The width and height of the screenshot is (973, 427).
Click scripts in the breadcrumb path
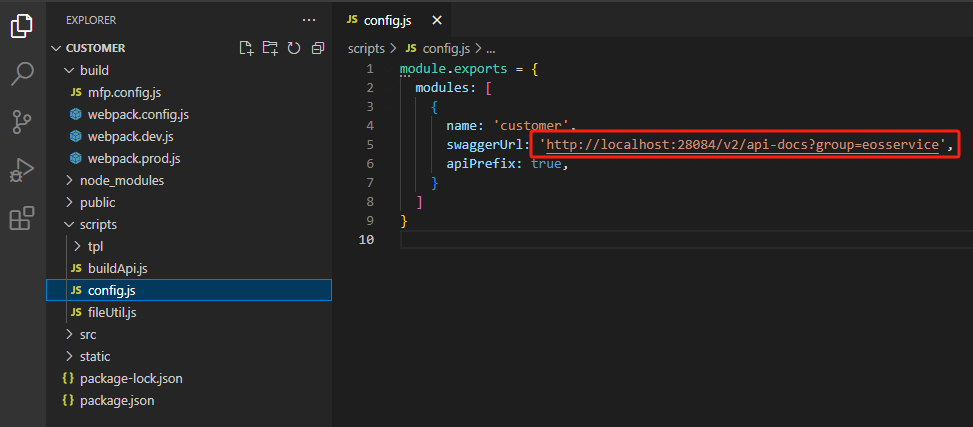click(366, 48)
